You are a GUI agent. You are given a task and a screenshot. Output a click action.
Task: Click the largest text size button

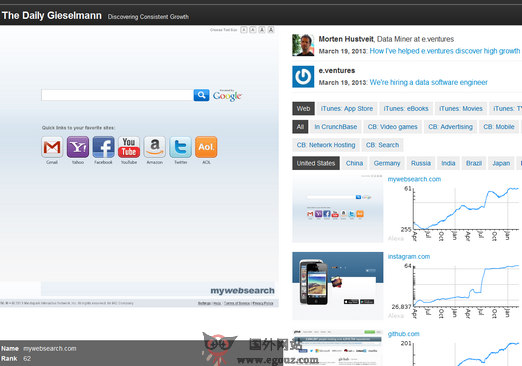point(271,30)
